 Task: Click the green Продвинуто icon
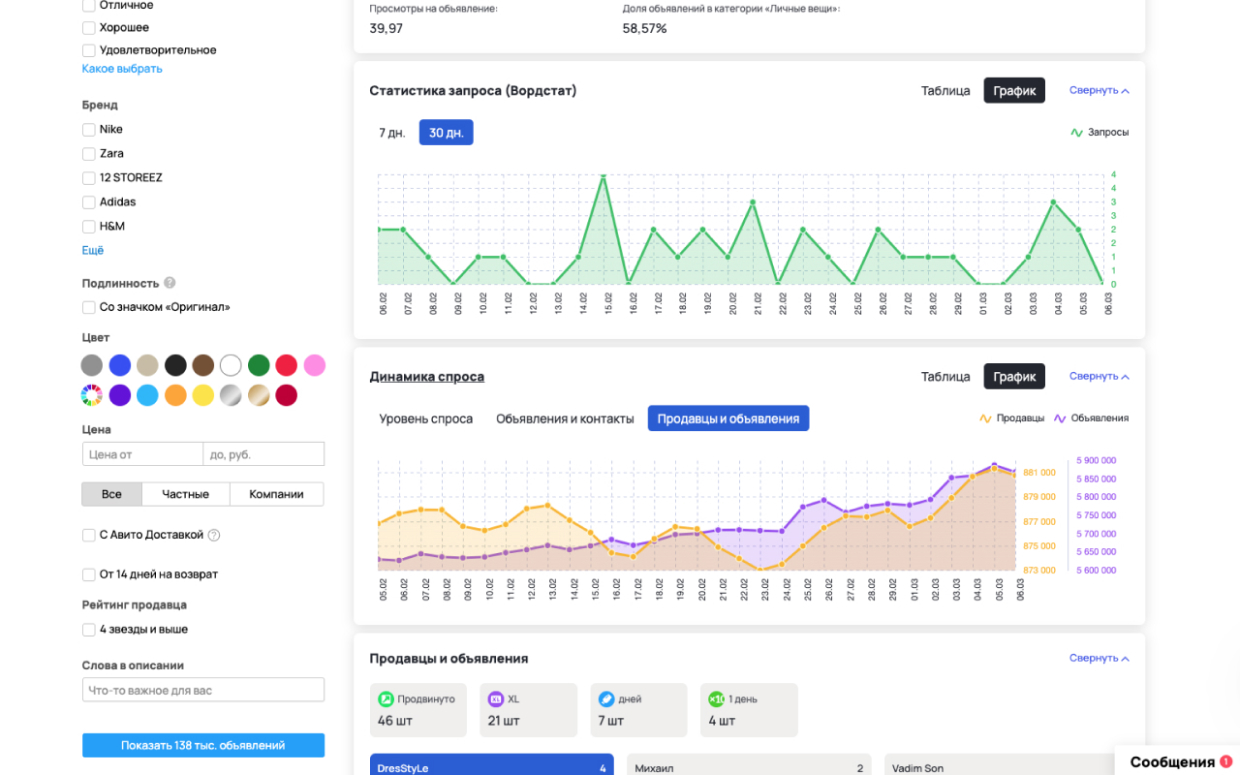tap(385, 699)
